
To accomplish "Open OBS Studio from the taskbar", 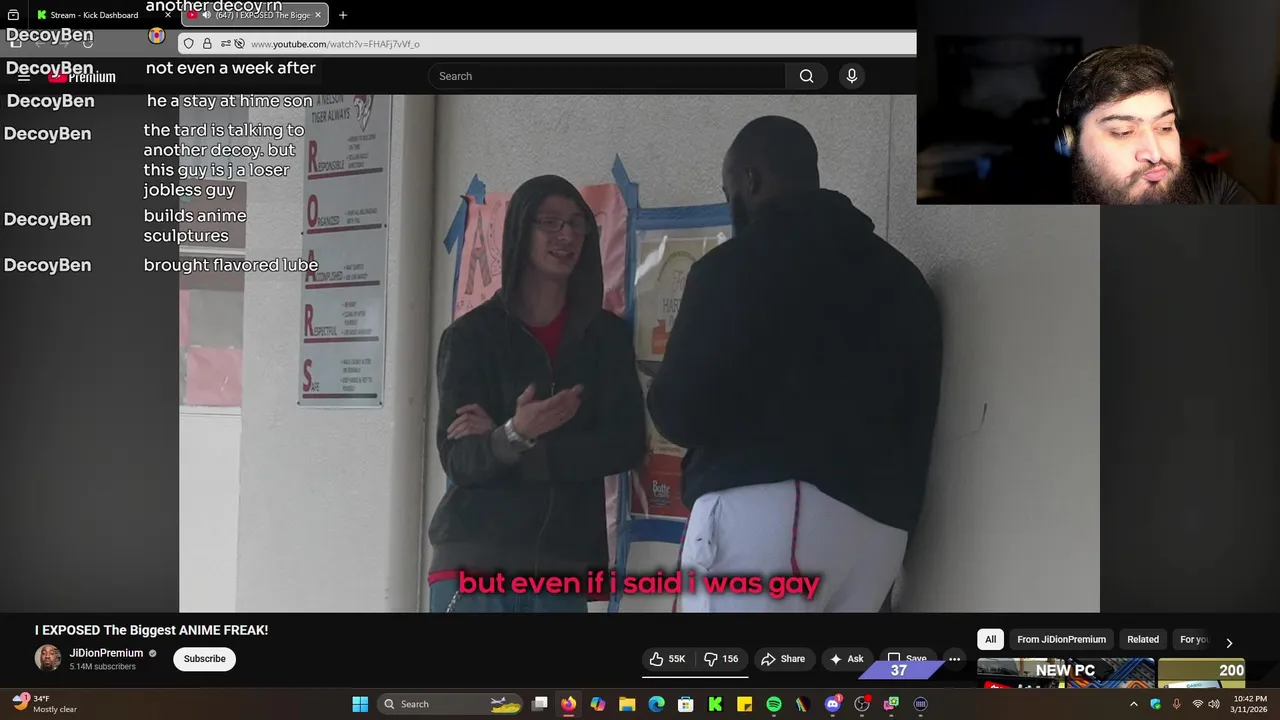I will 862,704.
